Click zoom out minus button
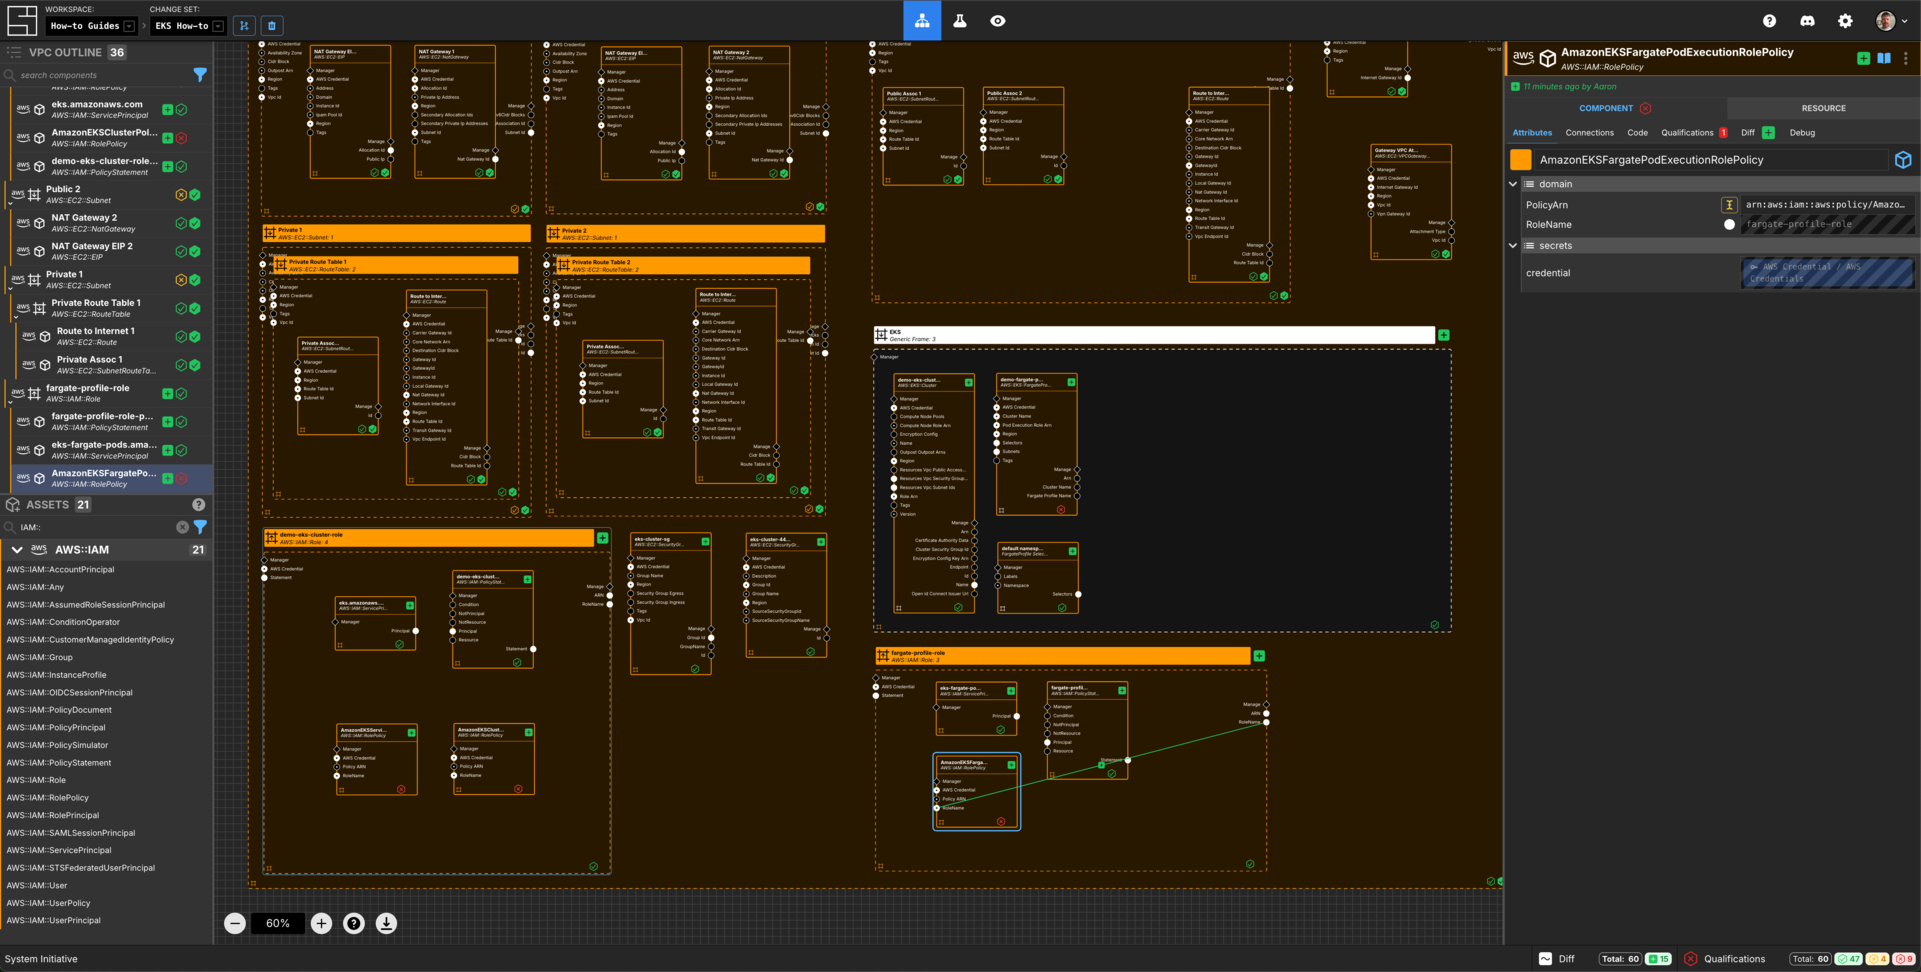The height and width of the screenshot is (972, 1921). (x=235, y=923)
